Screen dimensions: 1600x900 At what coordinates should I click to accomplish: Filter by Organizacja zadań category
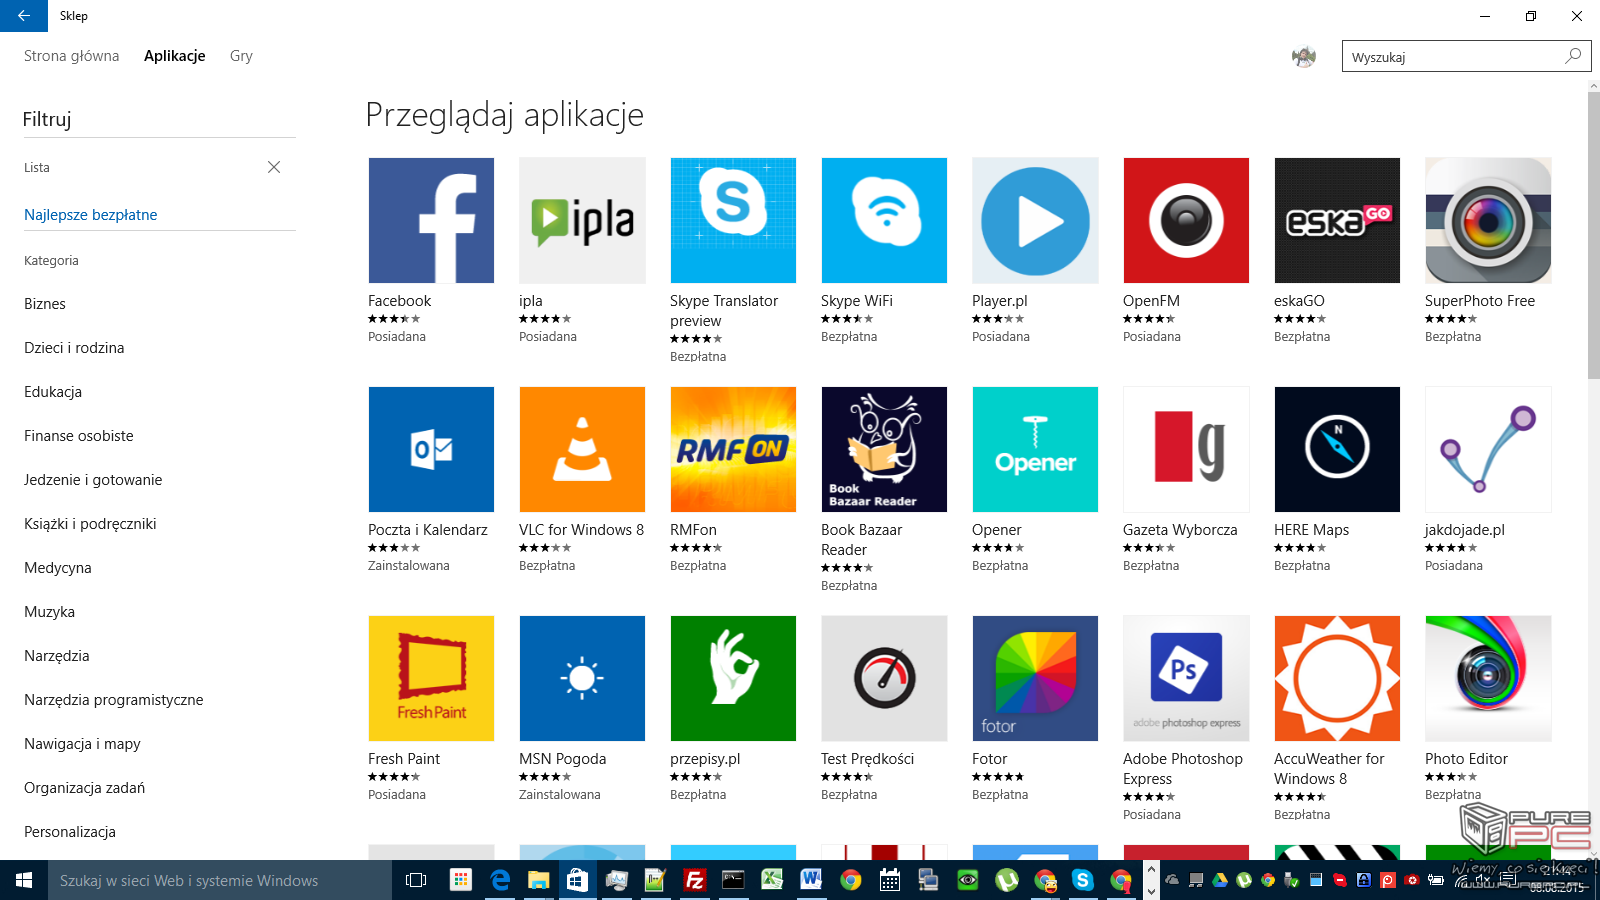(85, 788)
